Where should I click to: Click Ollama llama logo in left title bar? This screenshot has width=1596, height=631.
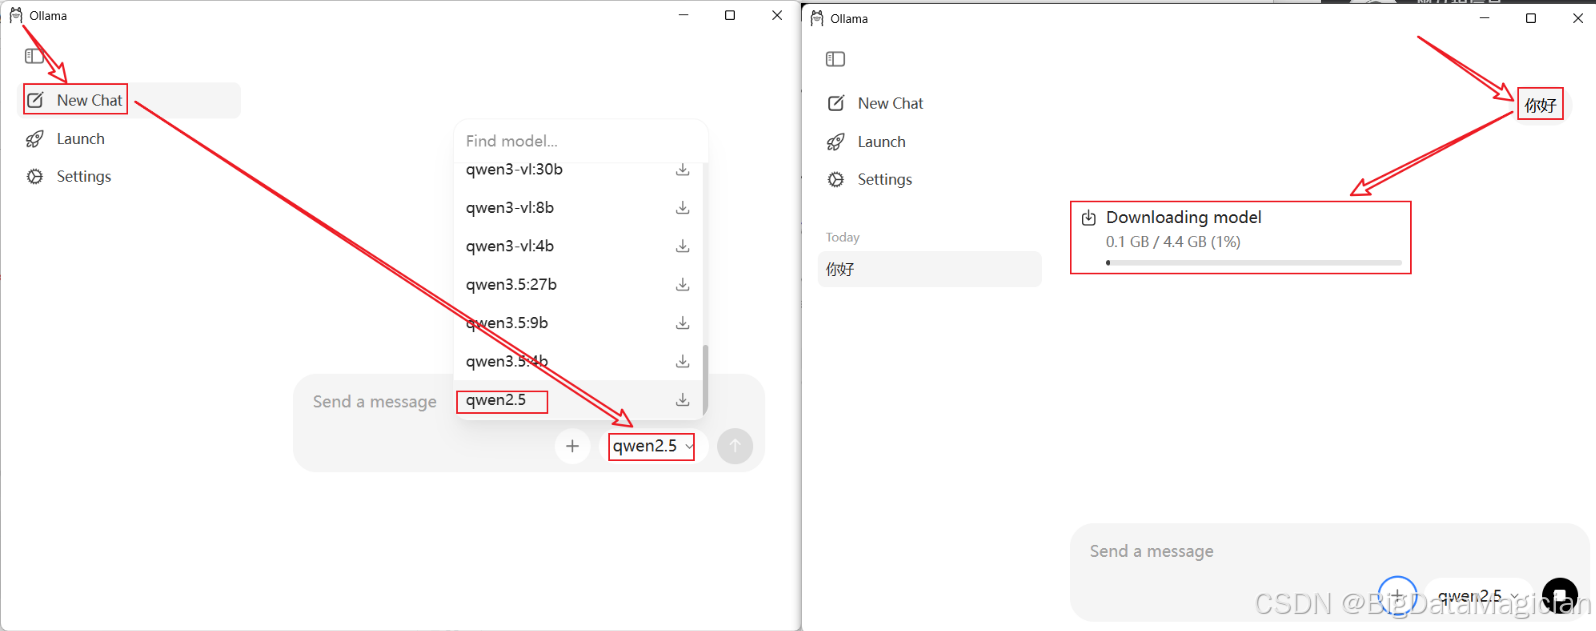[16, 15]
